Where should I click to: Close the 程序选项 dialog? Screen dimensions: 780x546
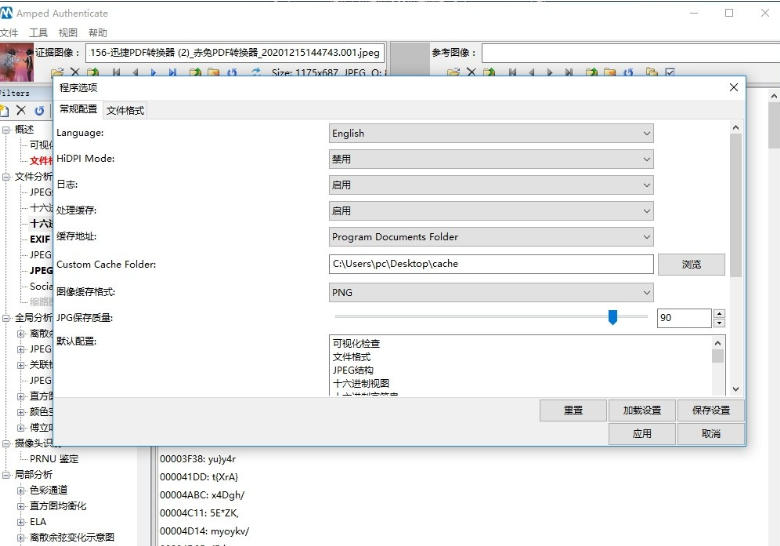click(x=734, y=88)
